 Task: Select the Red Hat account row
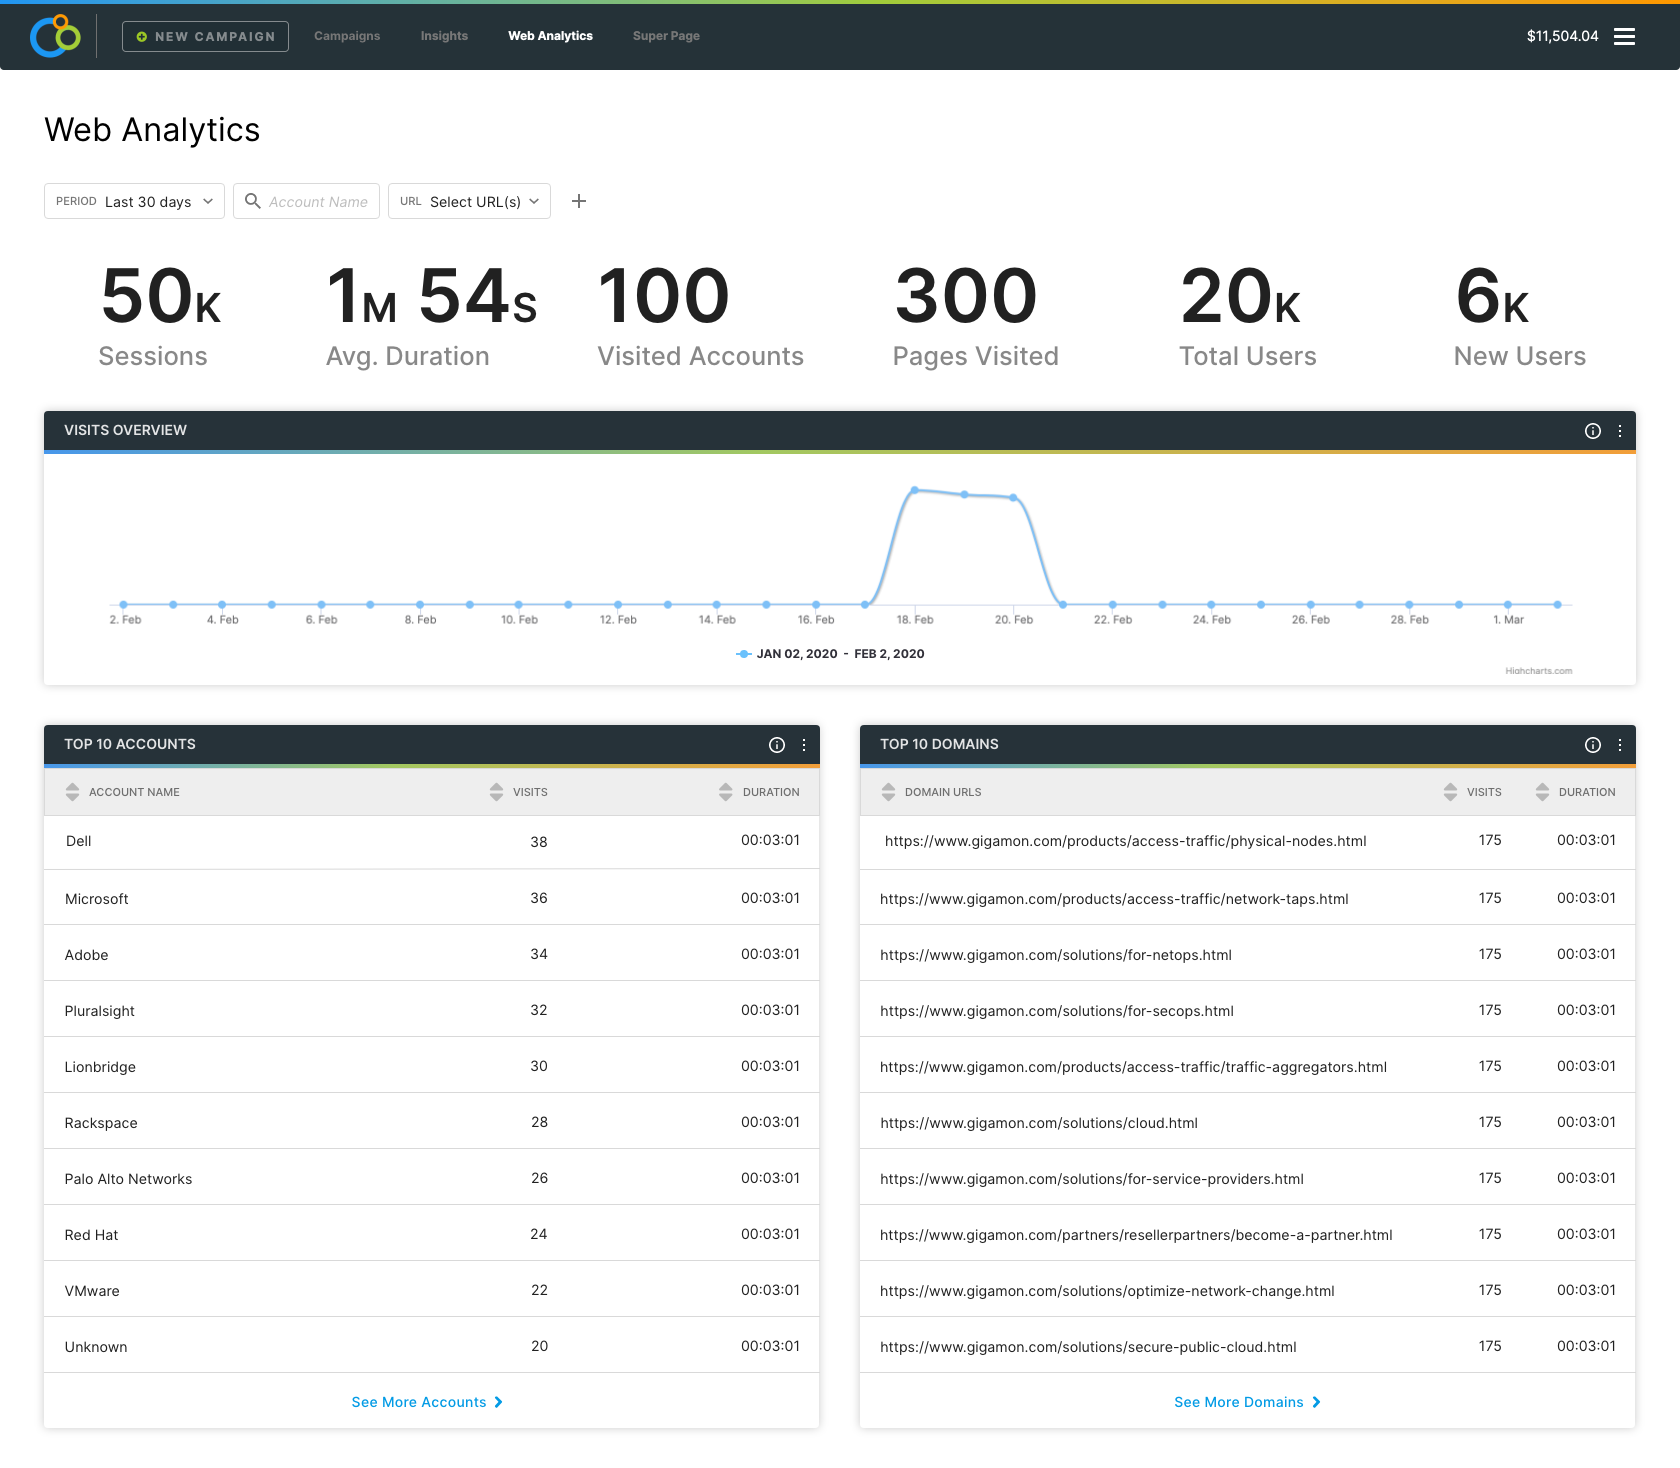(x=432, y=1233)
